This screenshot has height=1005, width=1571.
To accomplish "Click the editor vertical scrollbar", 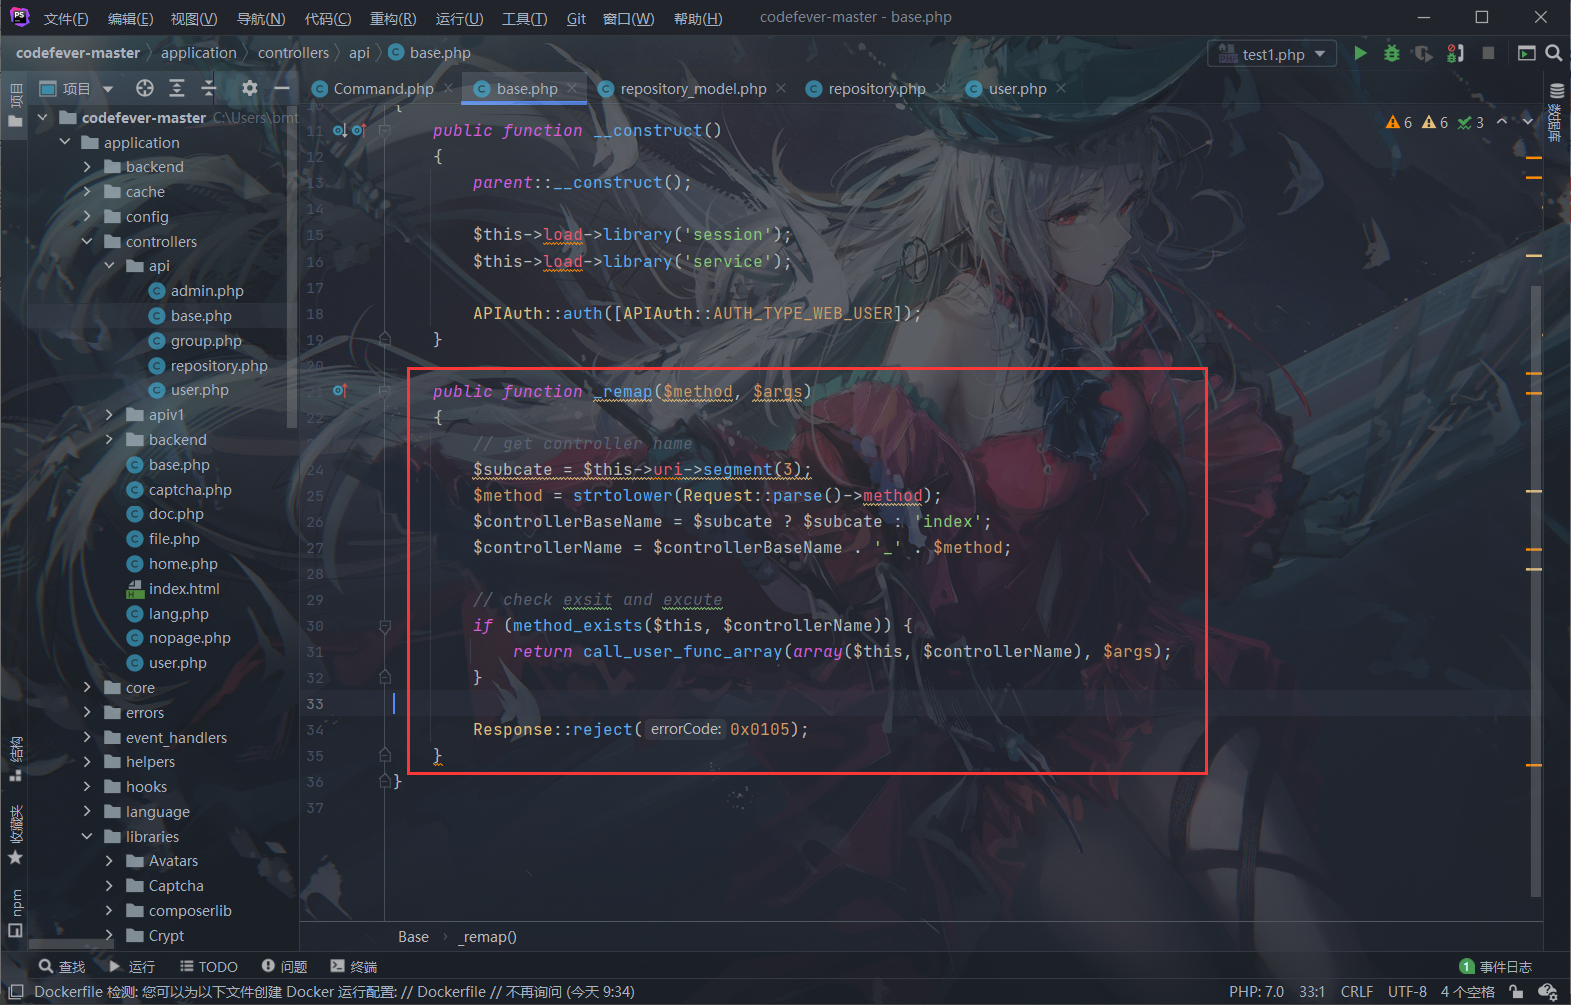I will pos(1535,590).
